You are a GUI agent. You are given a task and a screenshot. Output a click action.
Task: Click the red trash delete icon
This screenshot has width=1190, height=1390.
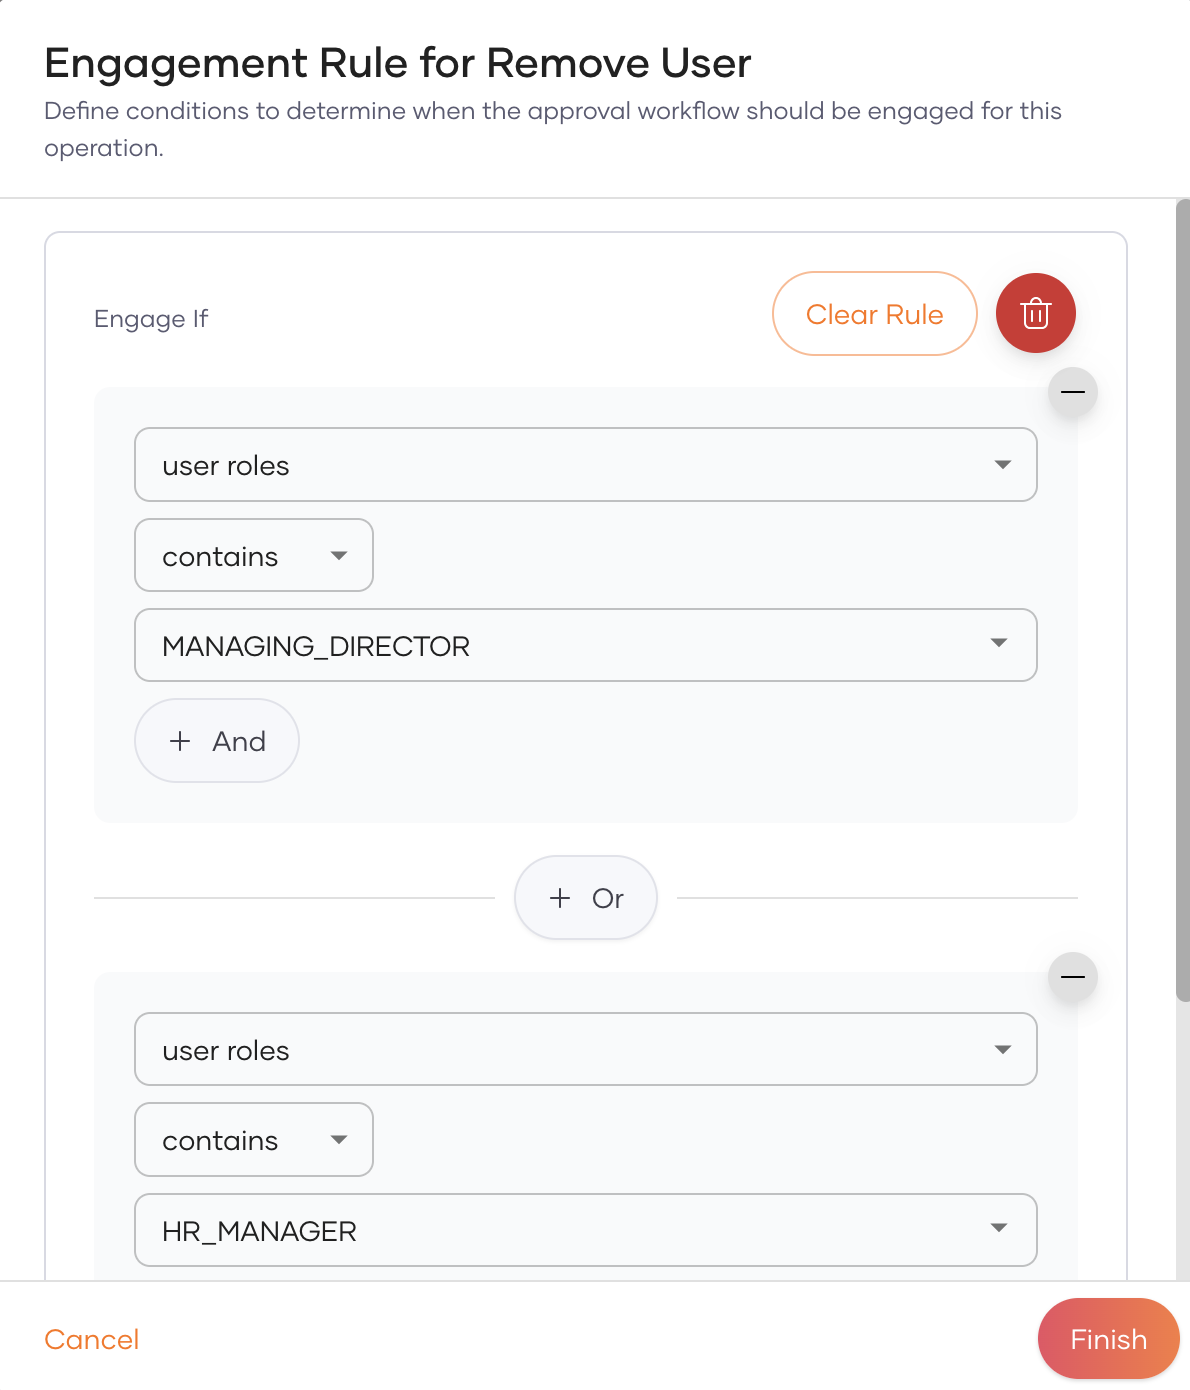coord(1035,313)
